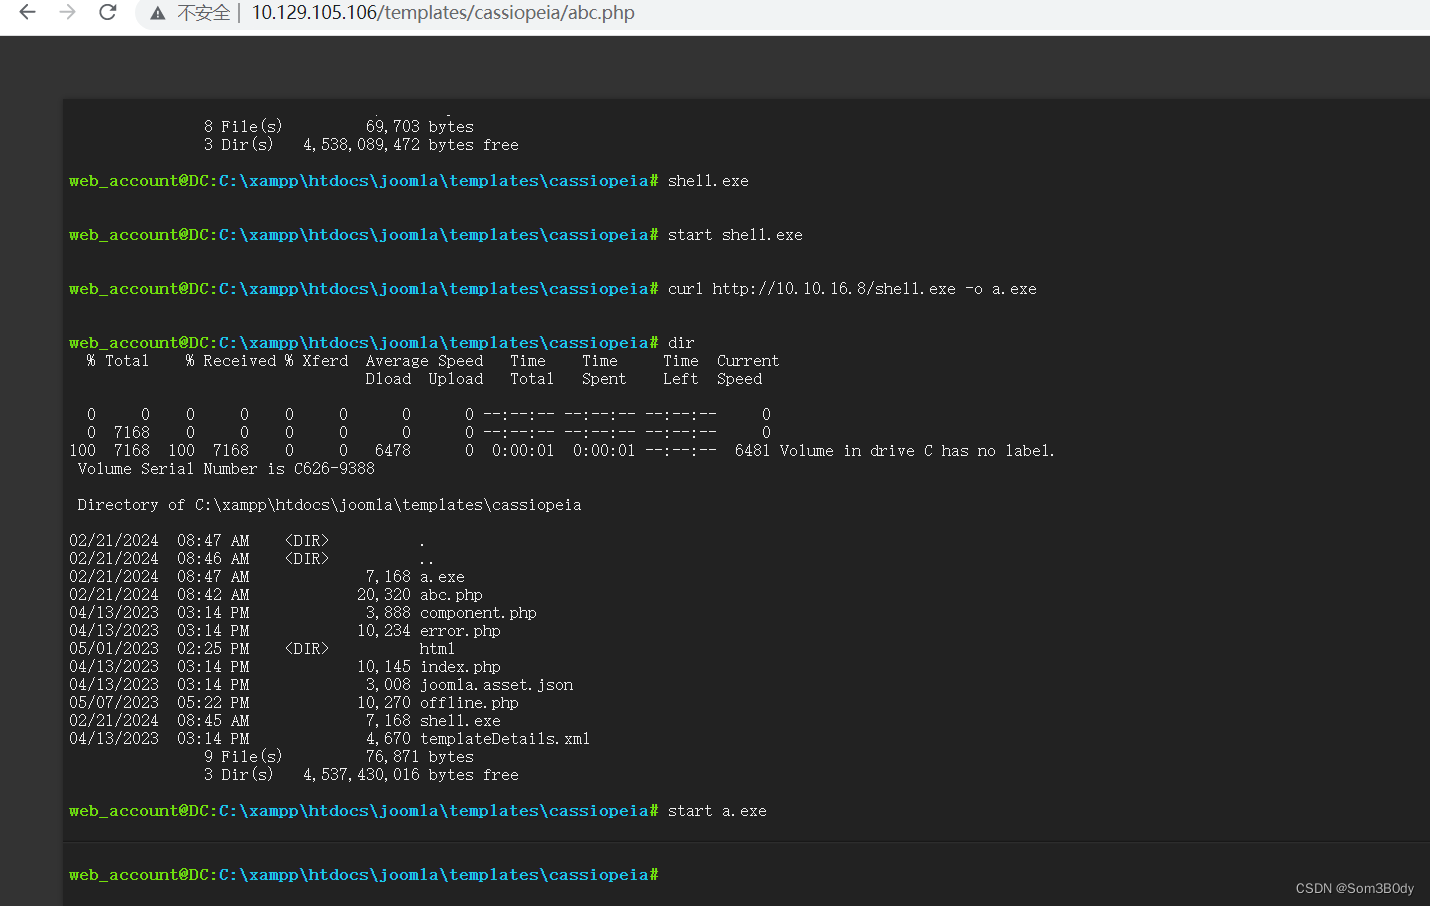Click the not-secure warning triangle icon
The image size is (1430, 906).
(158, 13)
